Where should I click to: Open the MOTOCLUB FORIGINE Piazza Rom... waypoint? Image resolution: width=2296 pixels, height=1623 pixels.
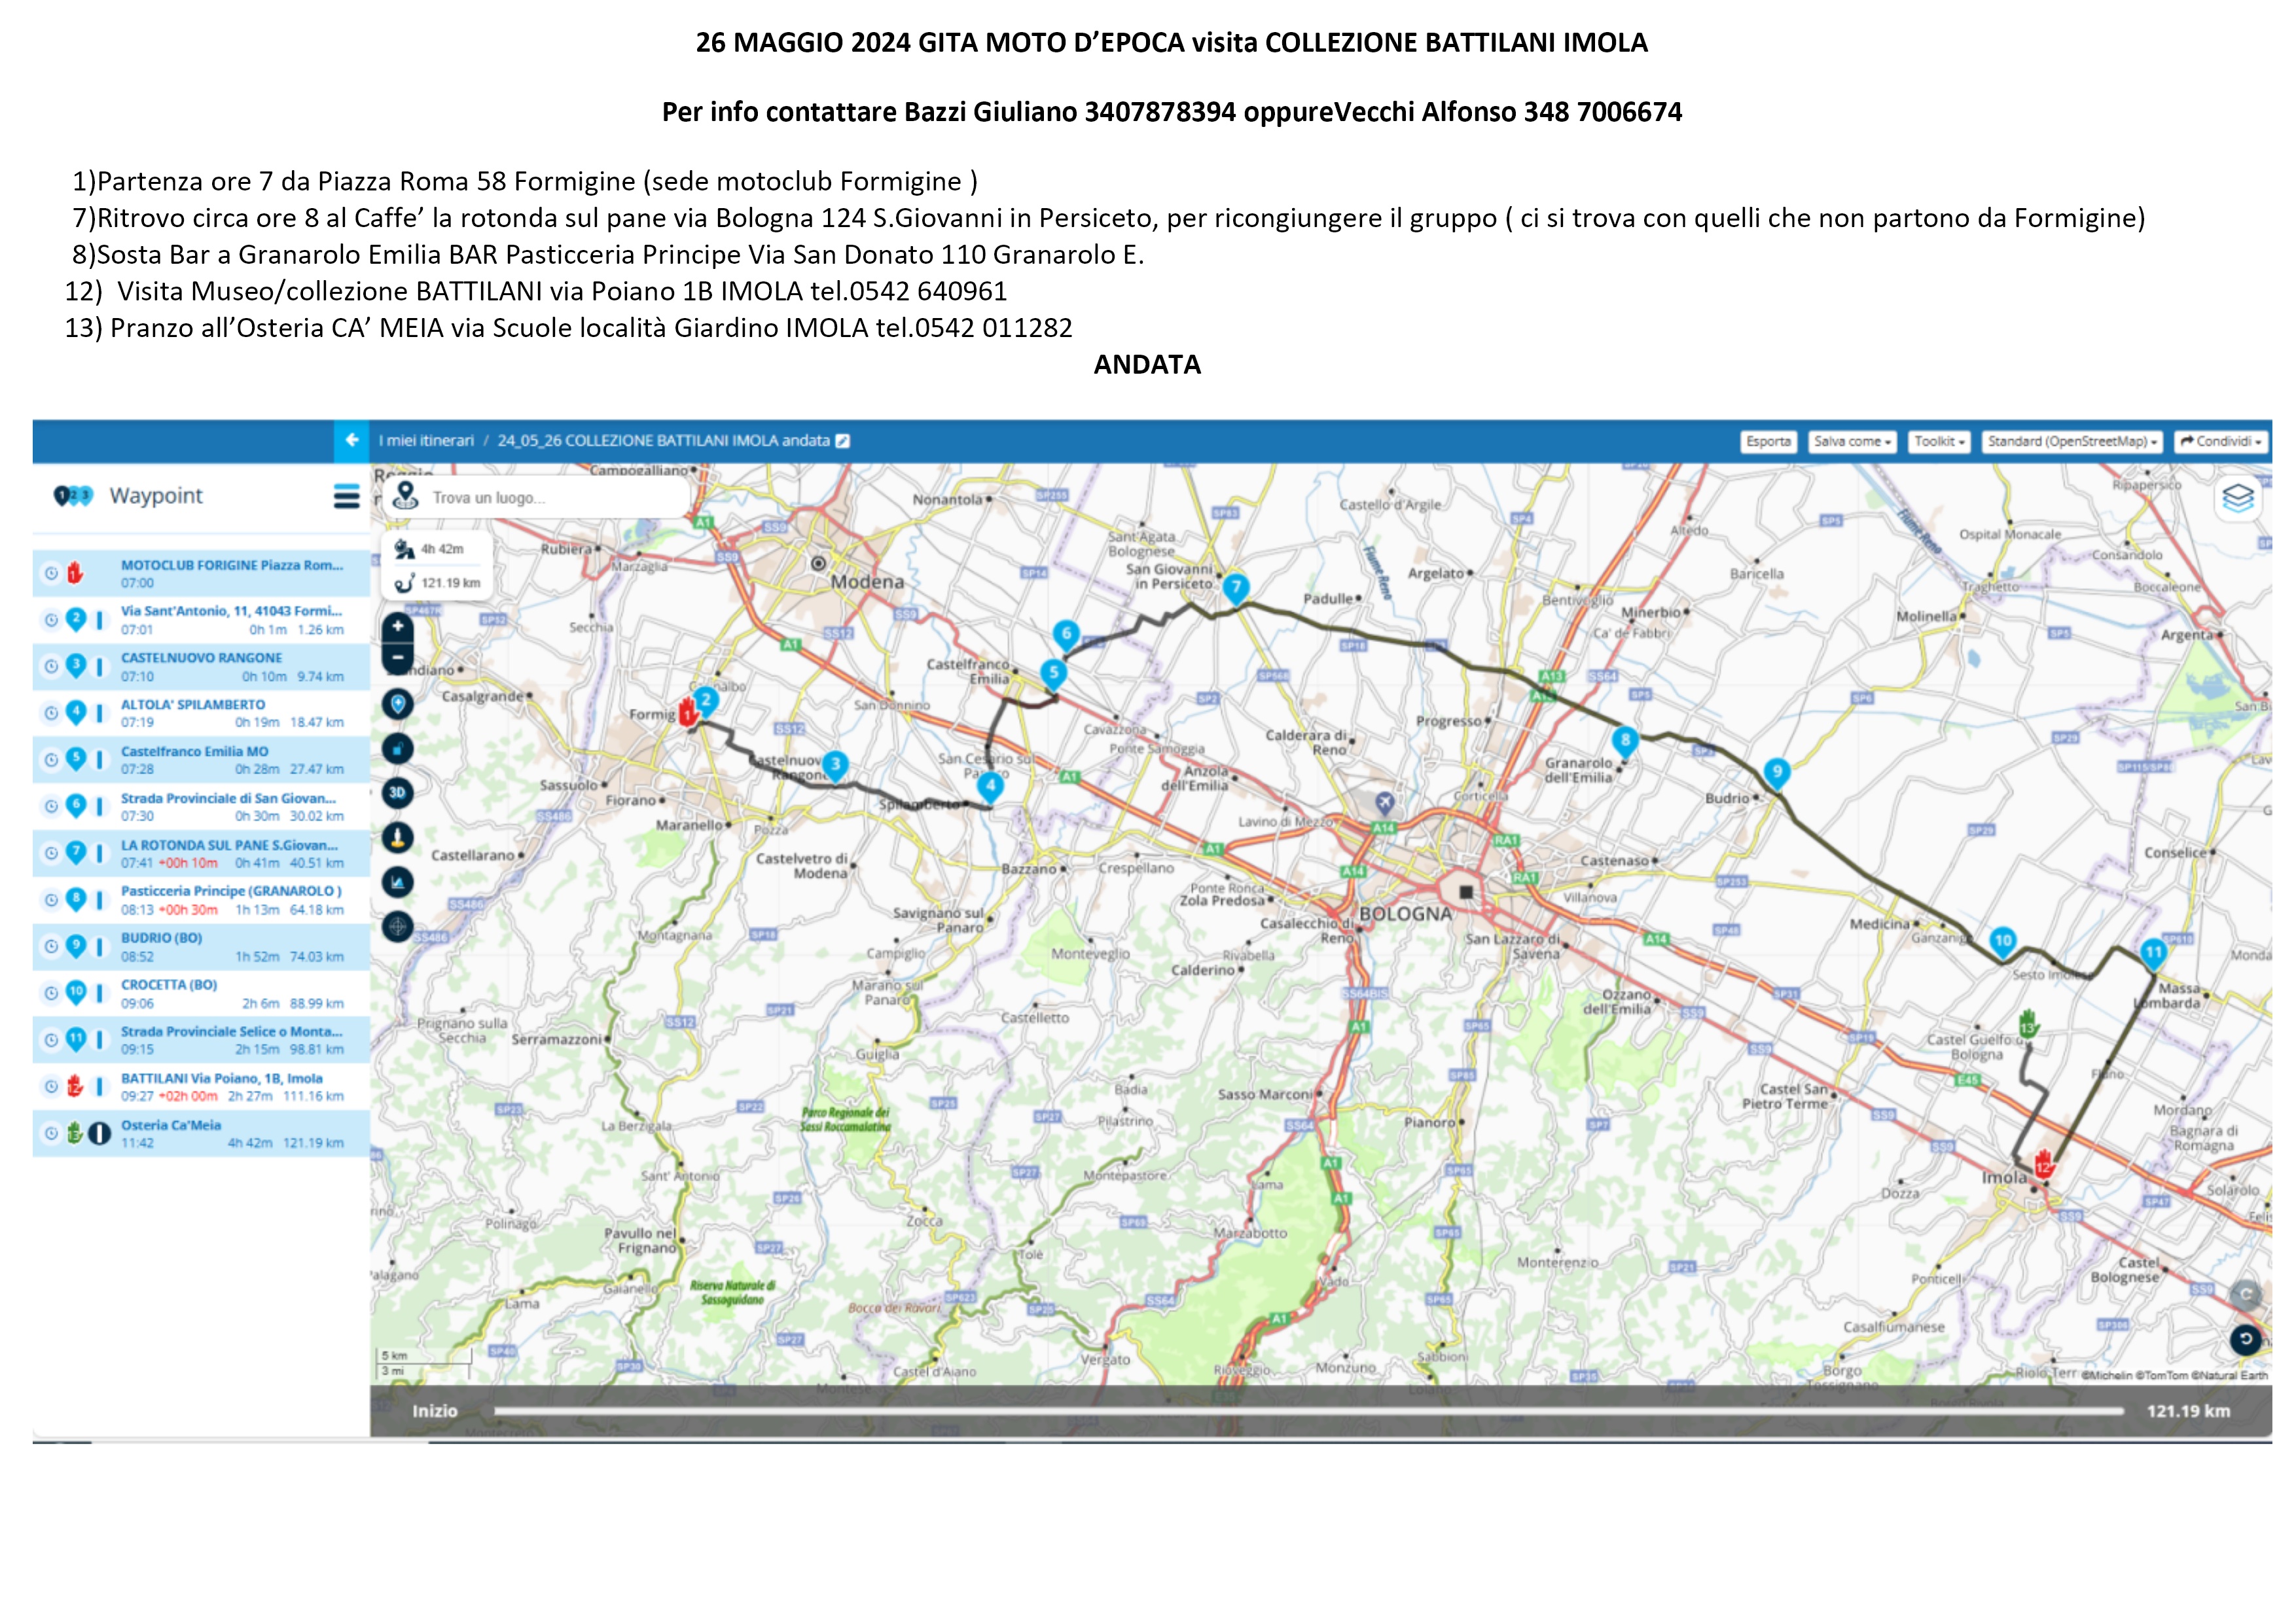click(x=232, y=565)
